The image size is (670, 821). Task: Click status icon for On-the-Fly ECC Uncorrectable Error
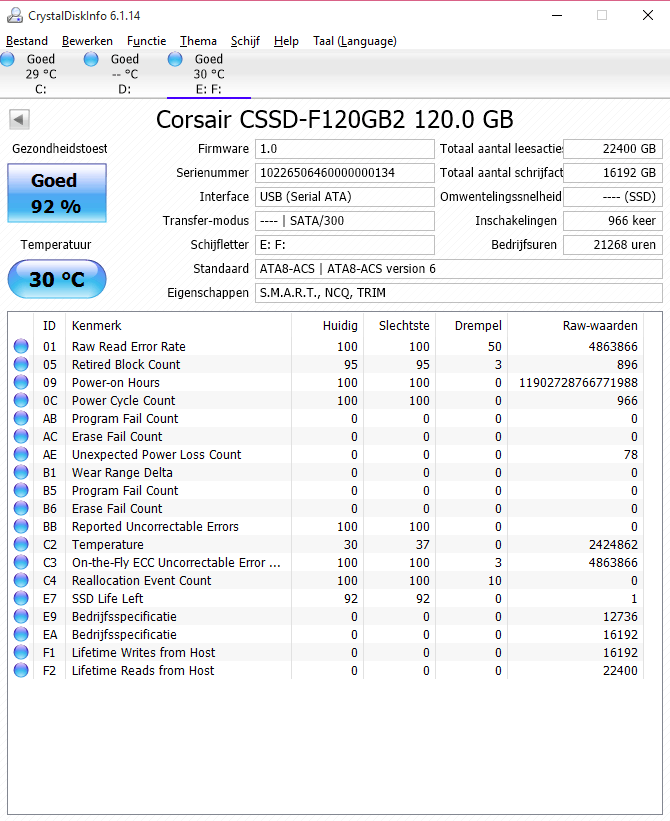coord(21,562)
